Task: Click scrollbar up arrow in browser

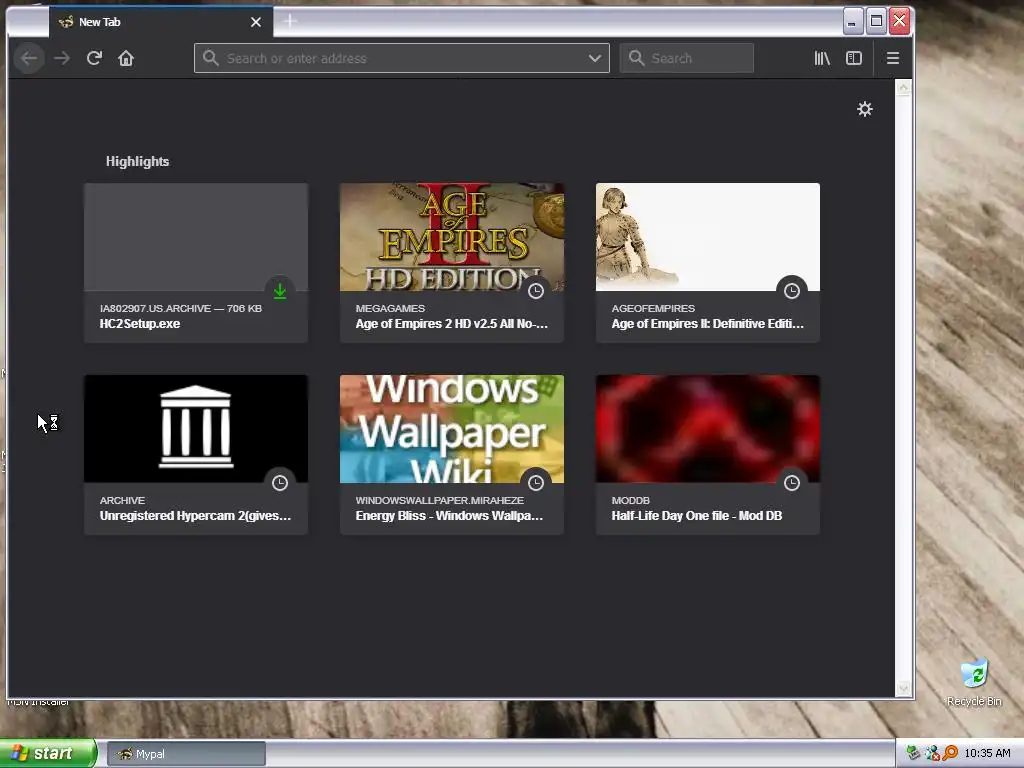Action: 904,88
